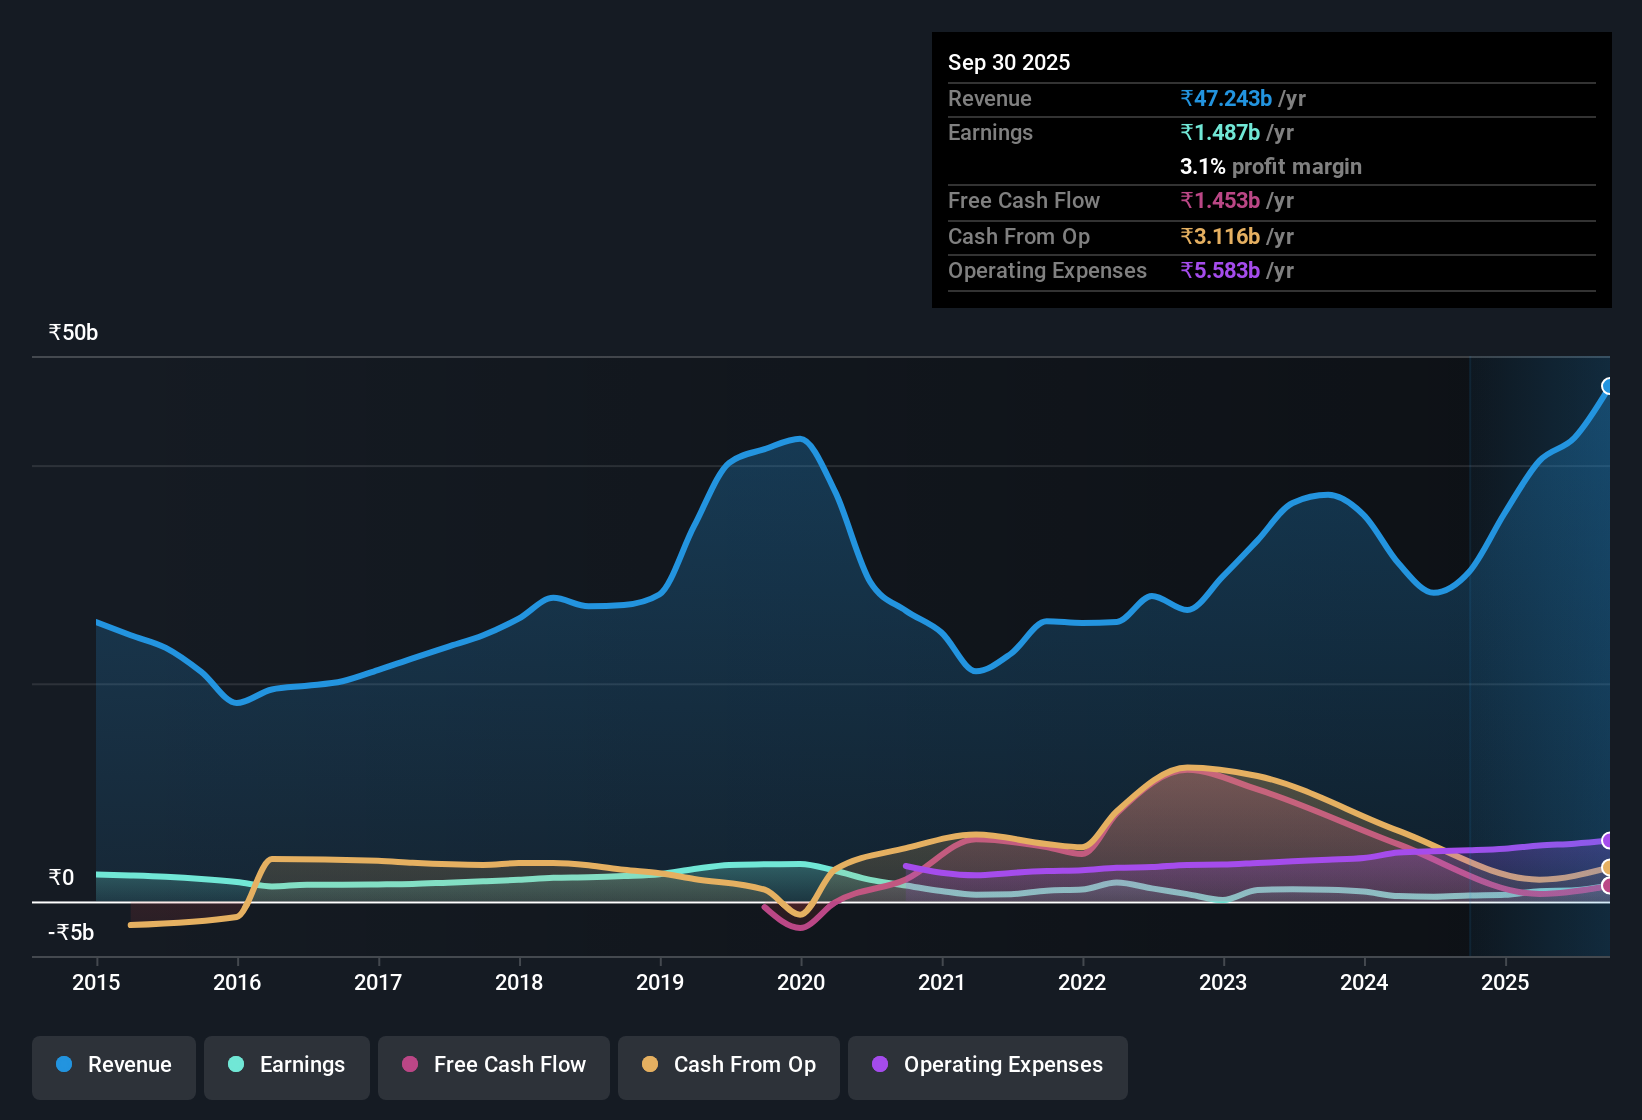
Task: Select the pink Free Cash Flow dot icon
Action: coord(409,1065)
